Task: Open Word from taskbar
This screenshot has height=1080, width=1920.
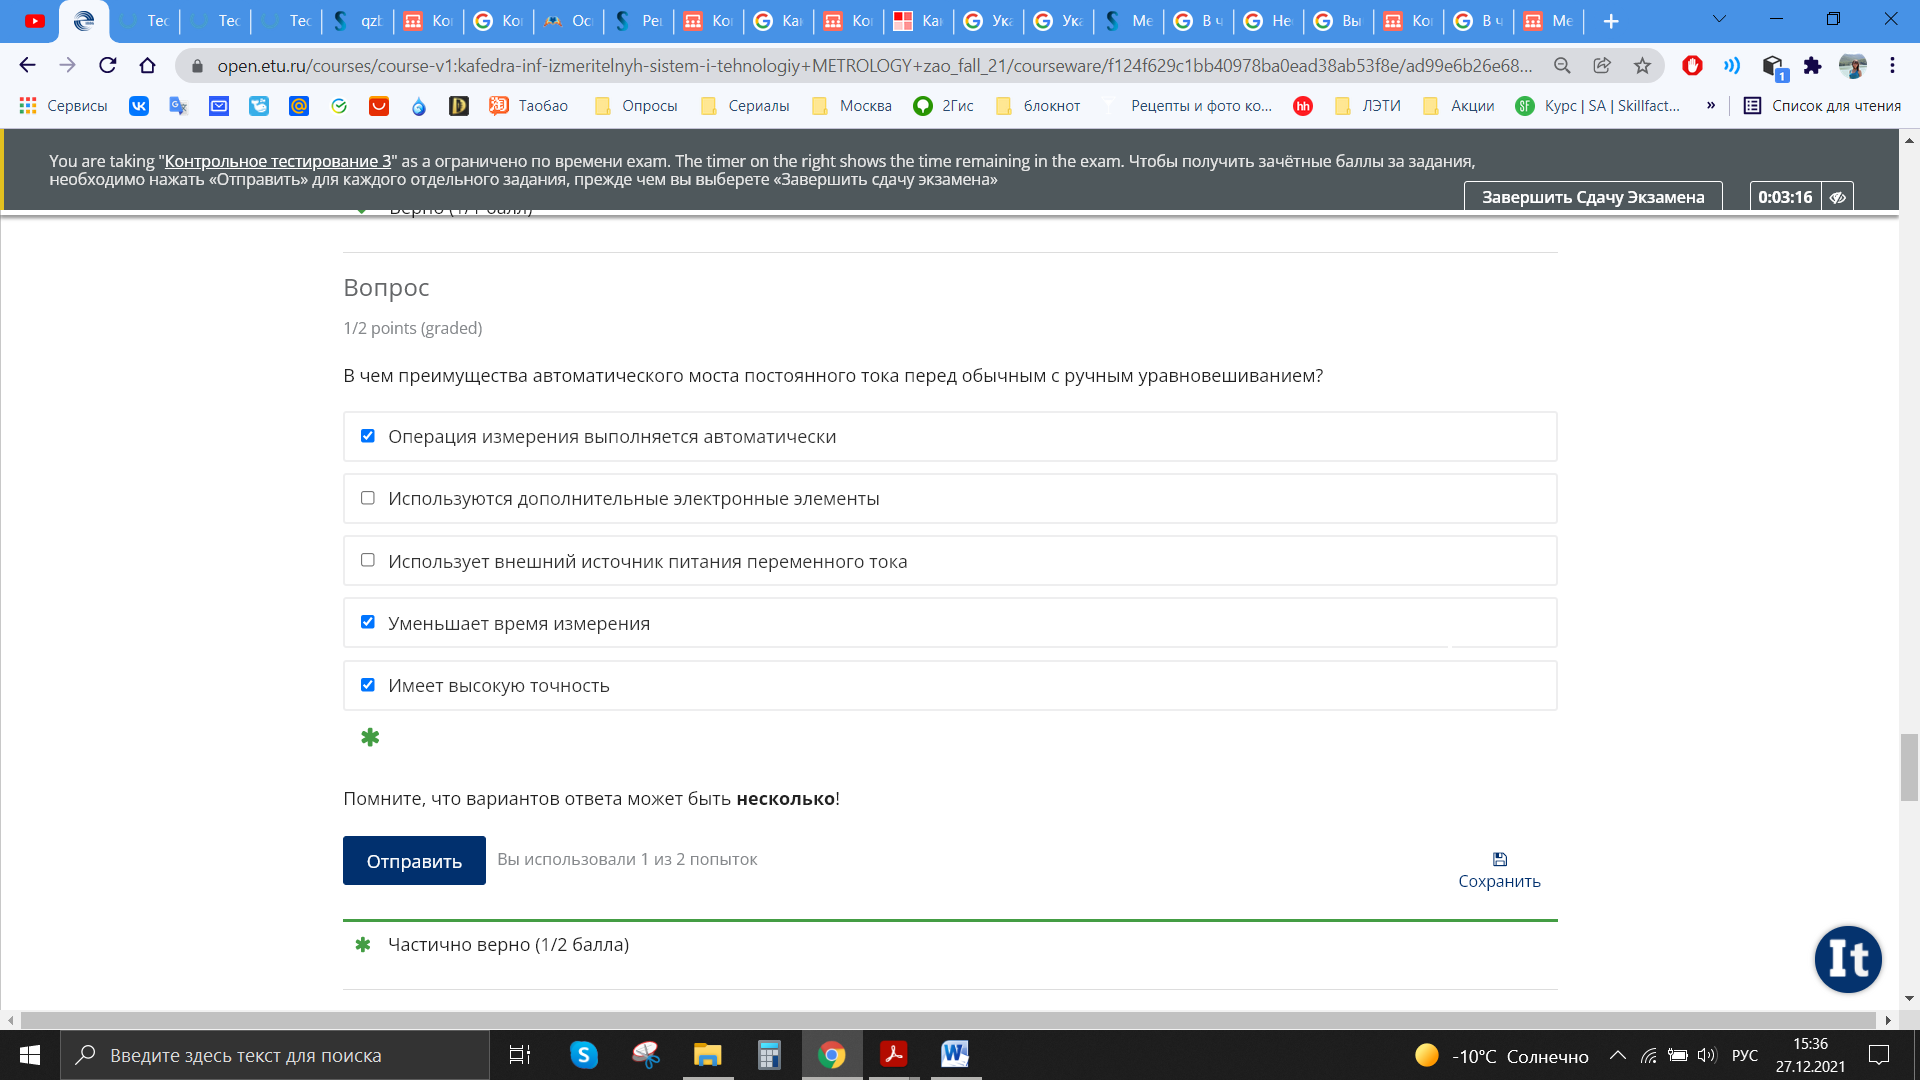Action: (955, 1055)
